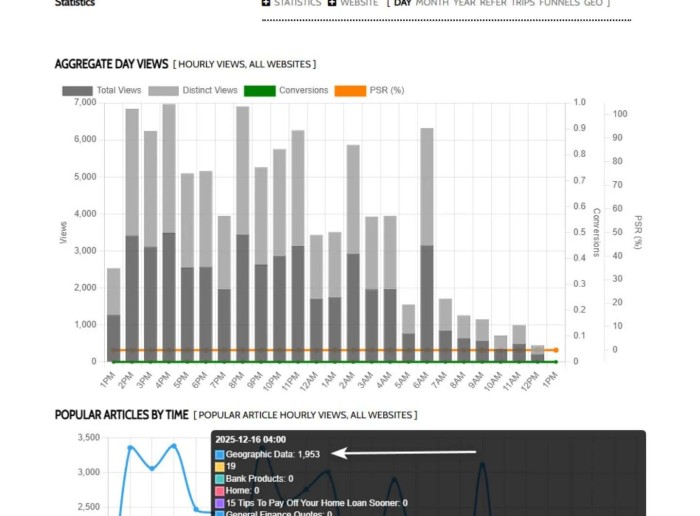This screenshot has height=516, width=700.
Task: Click the blue Geographic Data tooltip swatch
Action: point(220,455)
